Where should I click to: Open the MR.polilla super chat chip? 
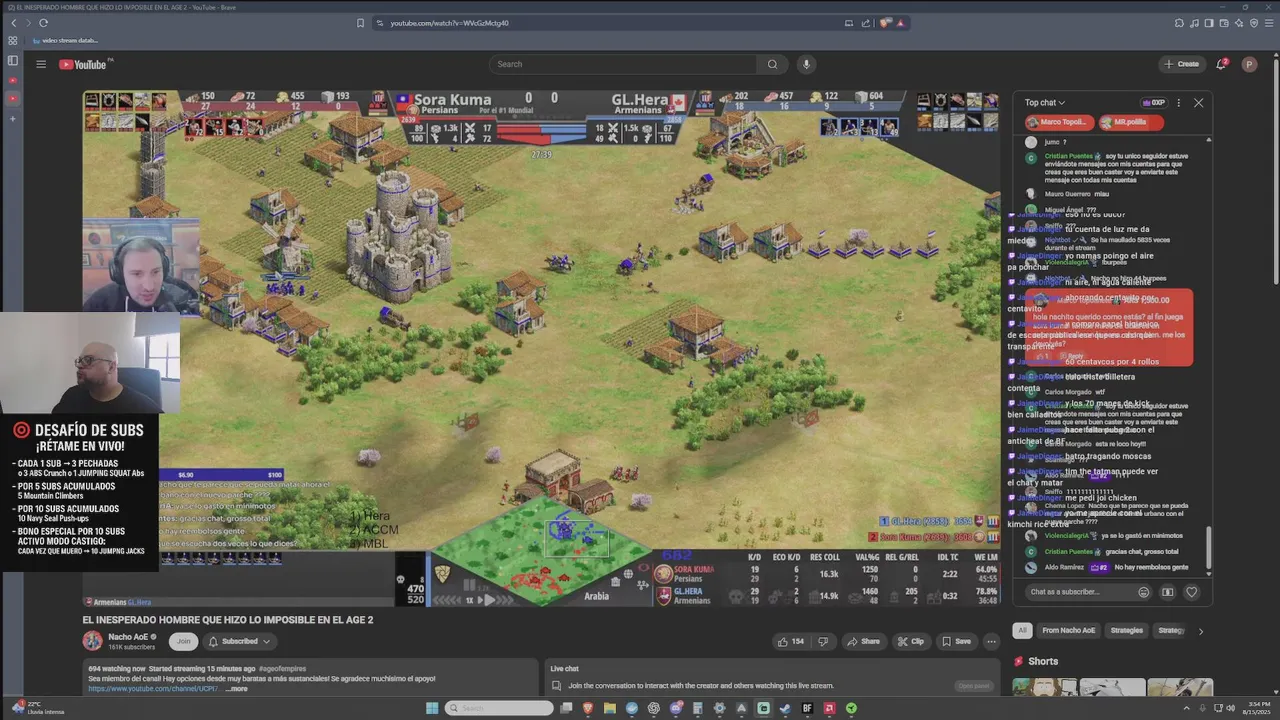(1130, 122)
